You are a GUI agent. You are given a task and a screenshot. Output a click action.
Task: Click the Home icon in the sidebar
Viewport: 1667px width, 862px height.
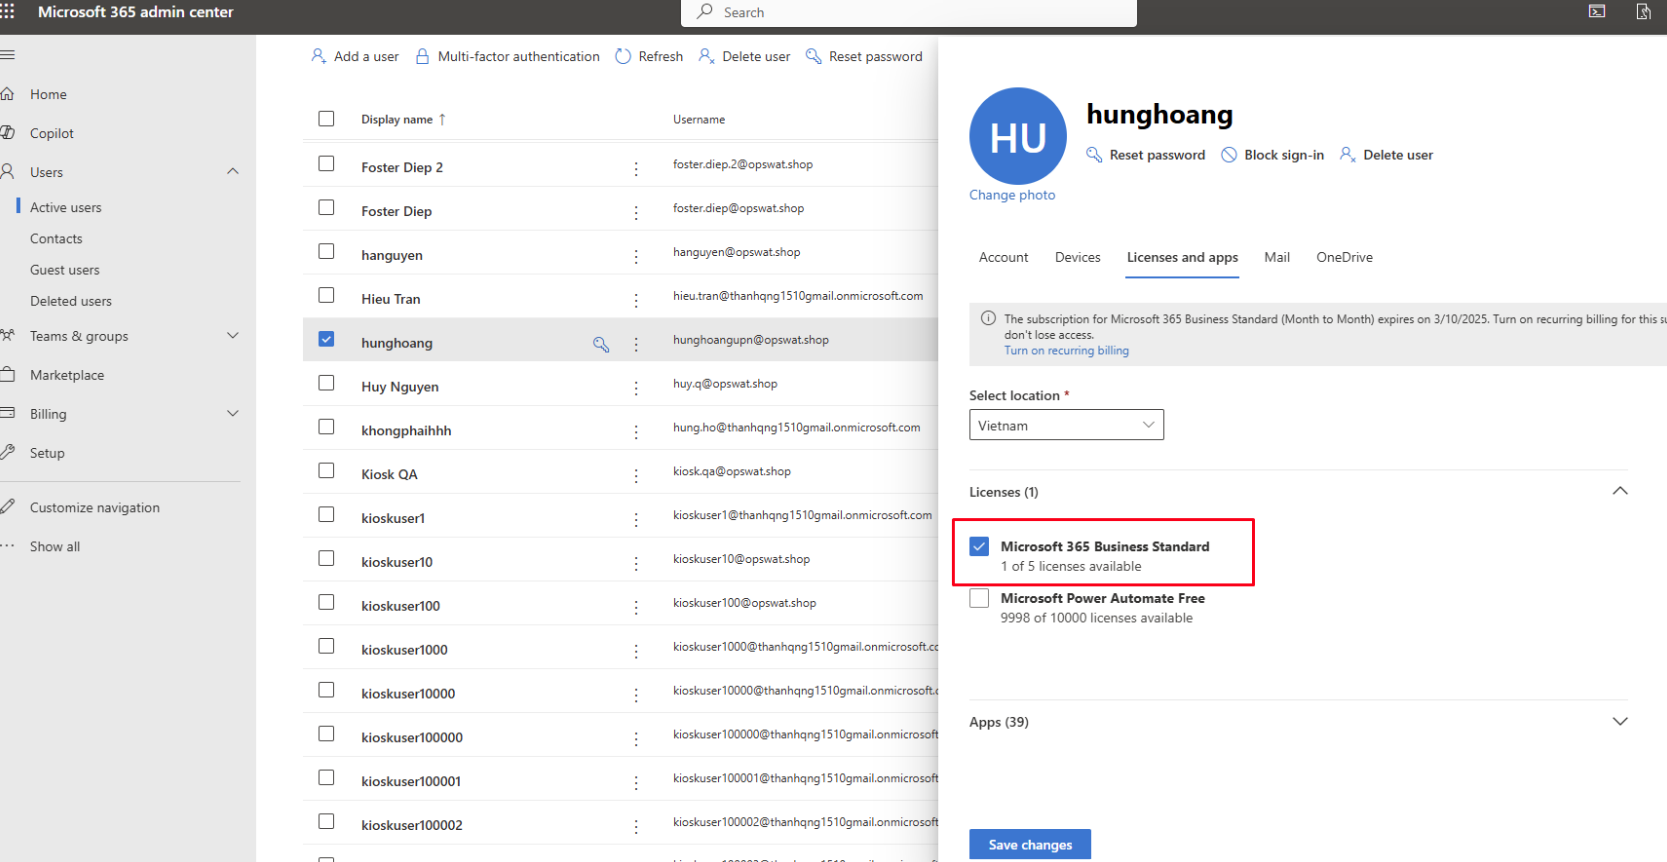point(8,94)
